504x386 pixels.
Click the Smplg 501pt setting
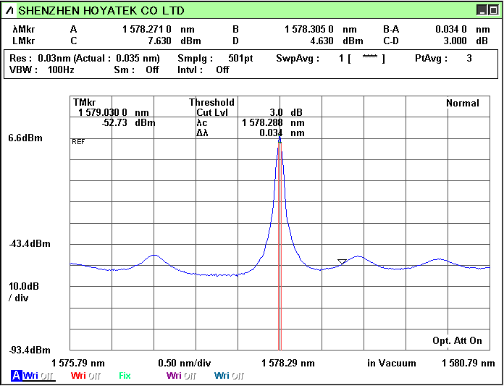(x=215, y=58)
